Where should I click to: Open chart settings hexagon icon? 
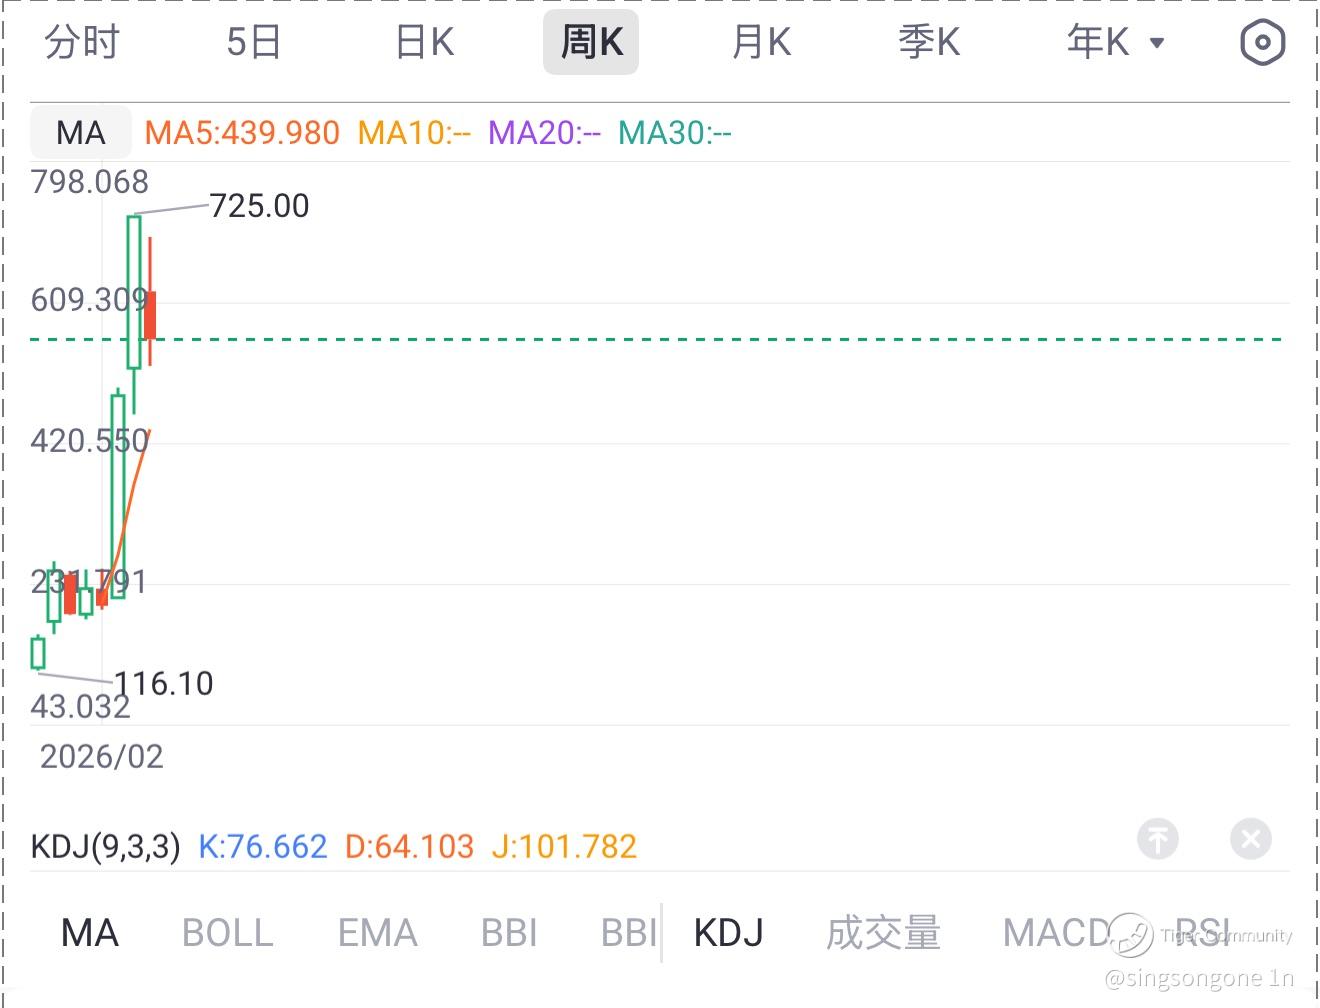[x=1262, y=42]
